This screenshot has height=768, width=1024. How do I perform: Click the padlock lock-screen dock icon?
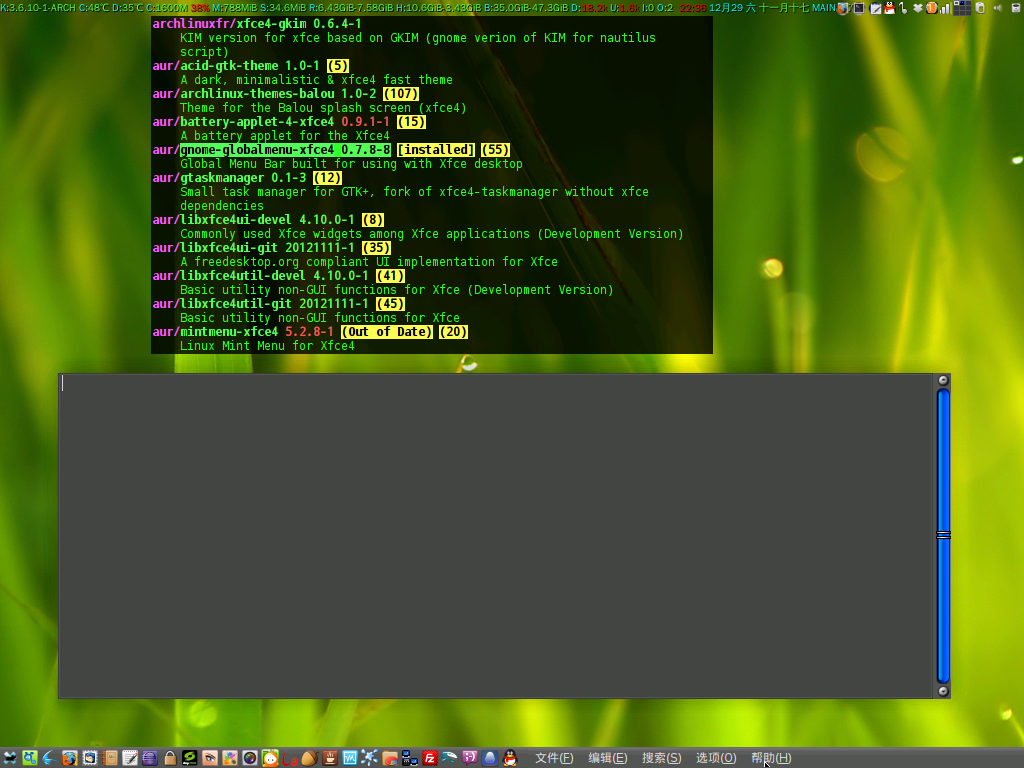pos(170,758)
